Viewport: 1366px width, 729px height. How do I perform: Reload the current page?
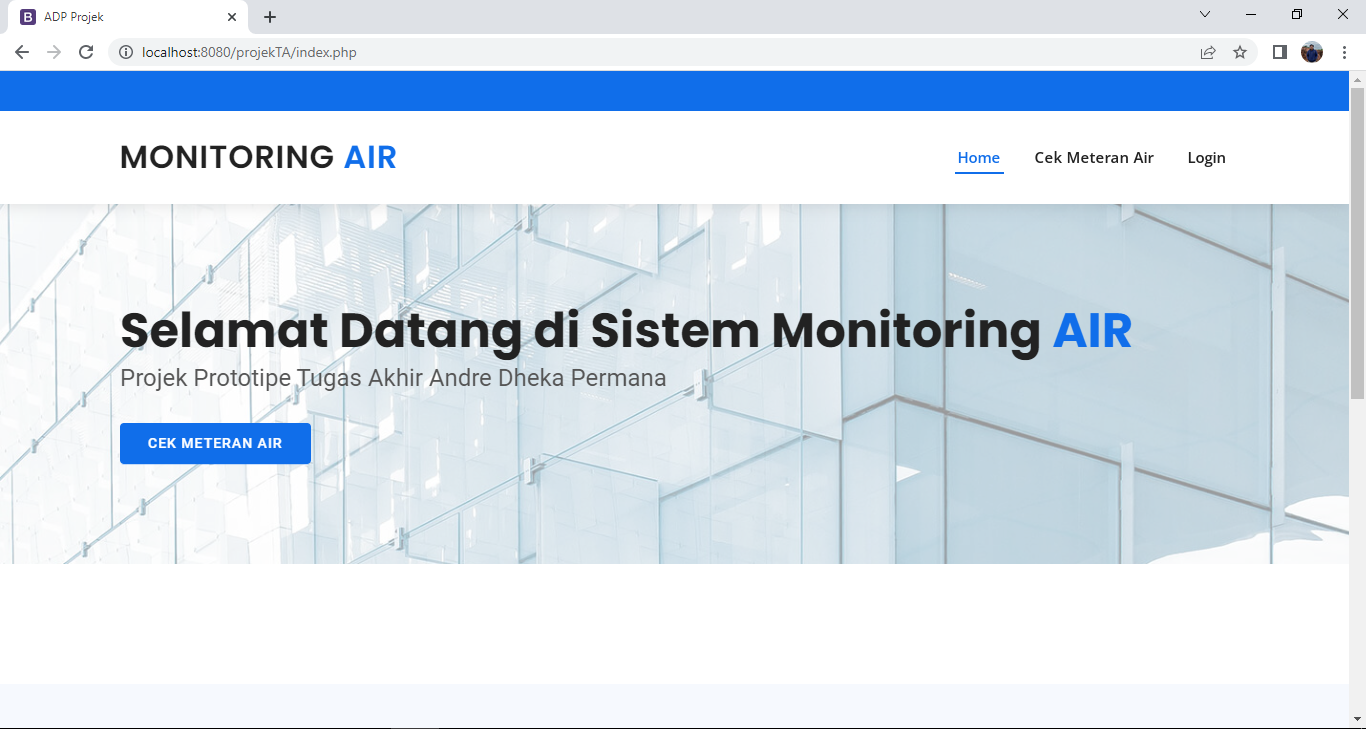(x=85, y=51)
